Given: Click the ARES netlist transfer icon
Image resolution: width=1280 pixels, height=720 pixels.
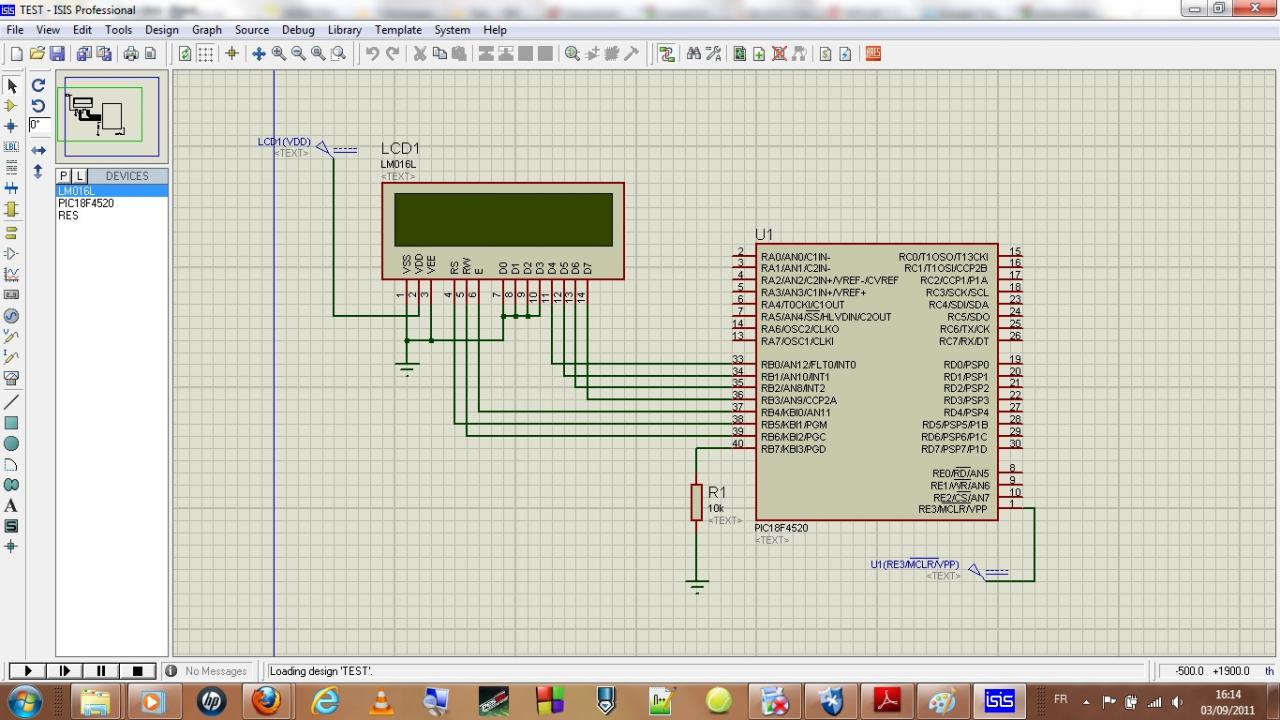Looking at the screenshot, I should [873, 54].
